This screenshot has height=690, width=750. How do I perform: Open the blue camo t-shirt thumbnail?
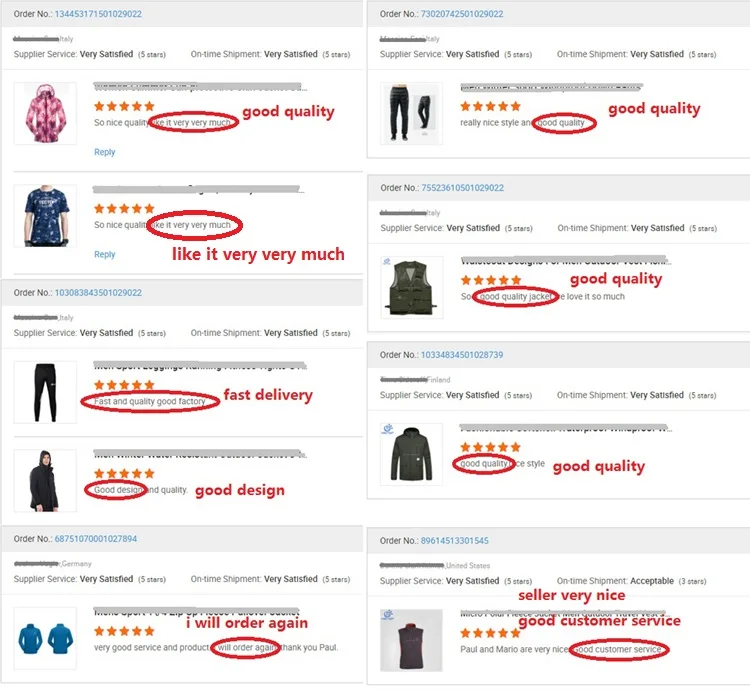(x=45, y=216)
